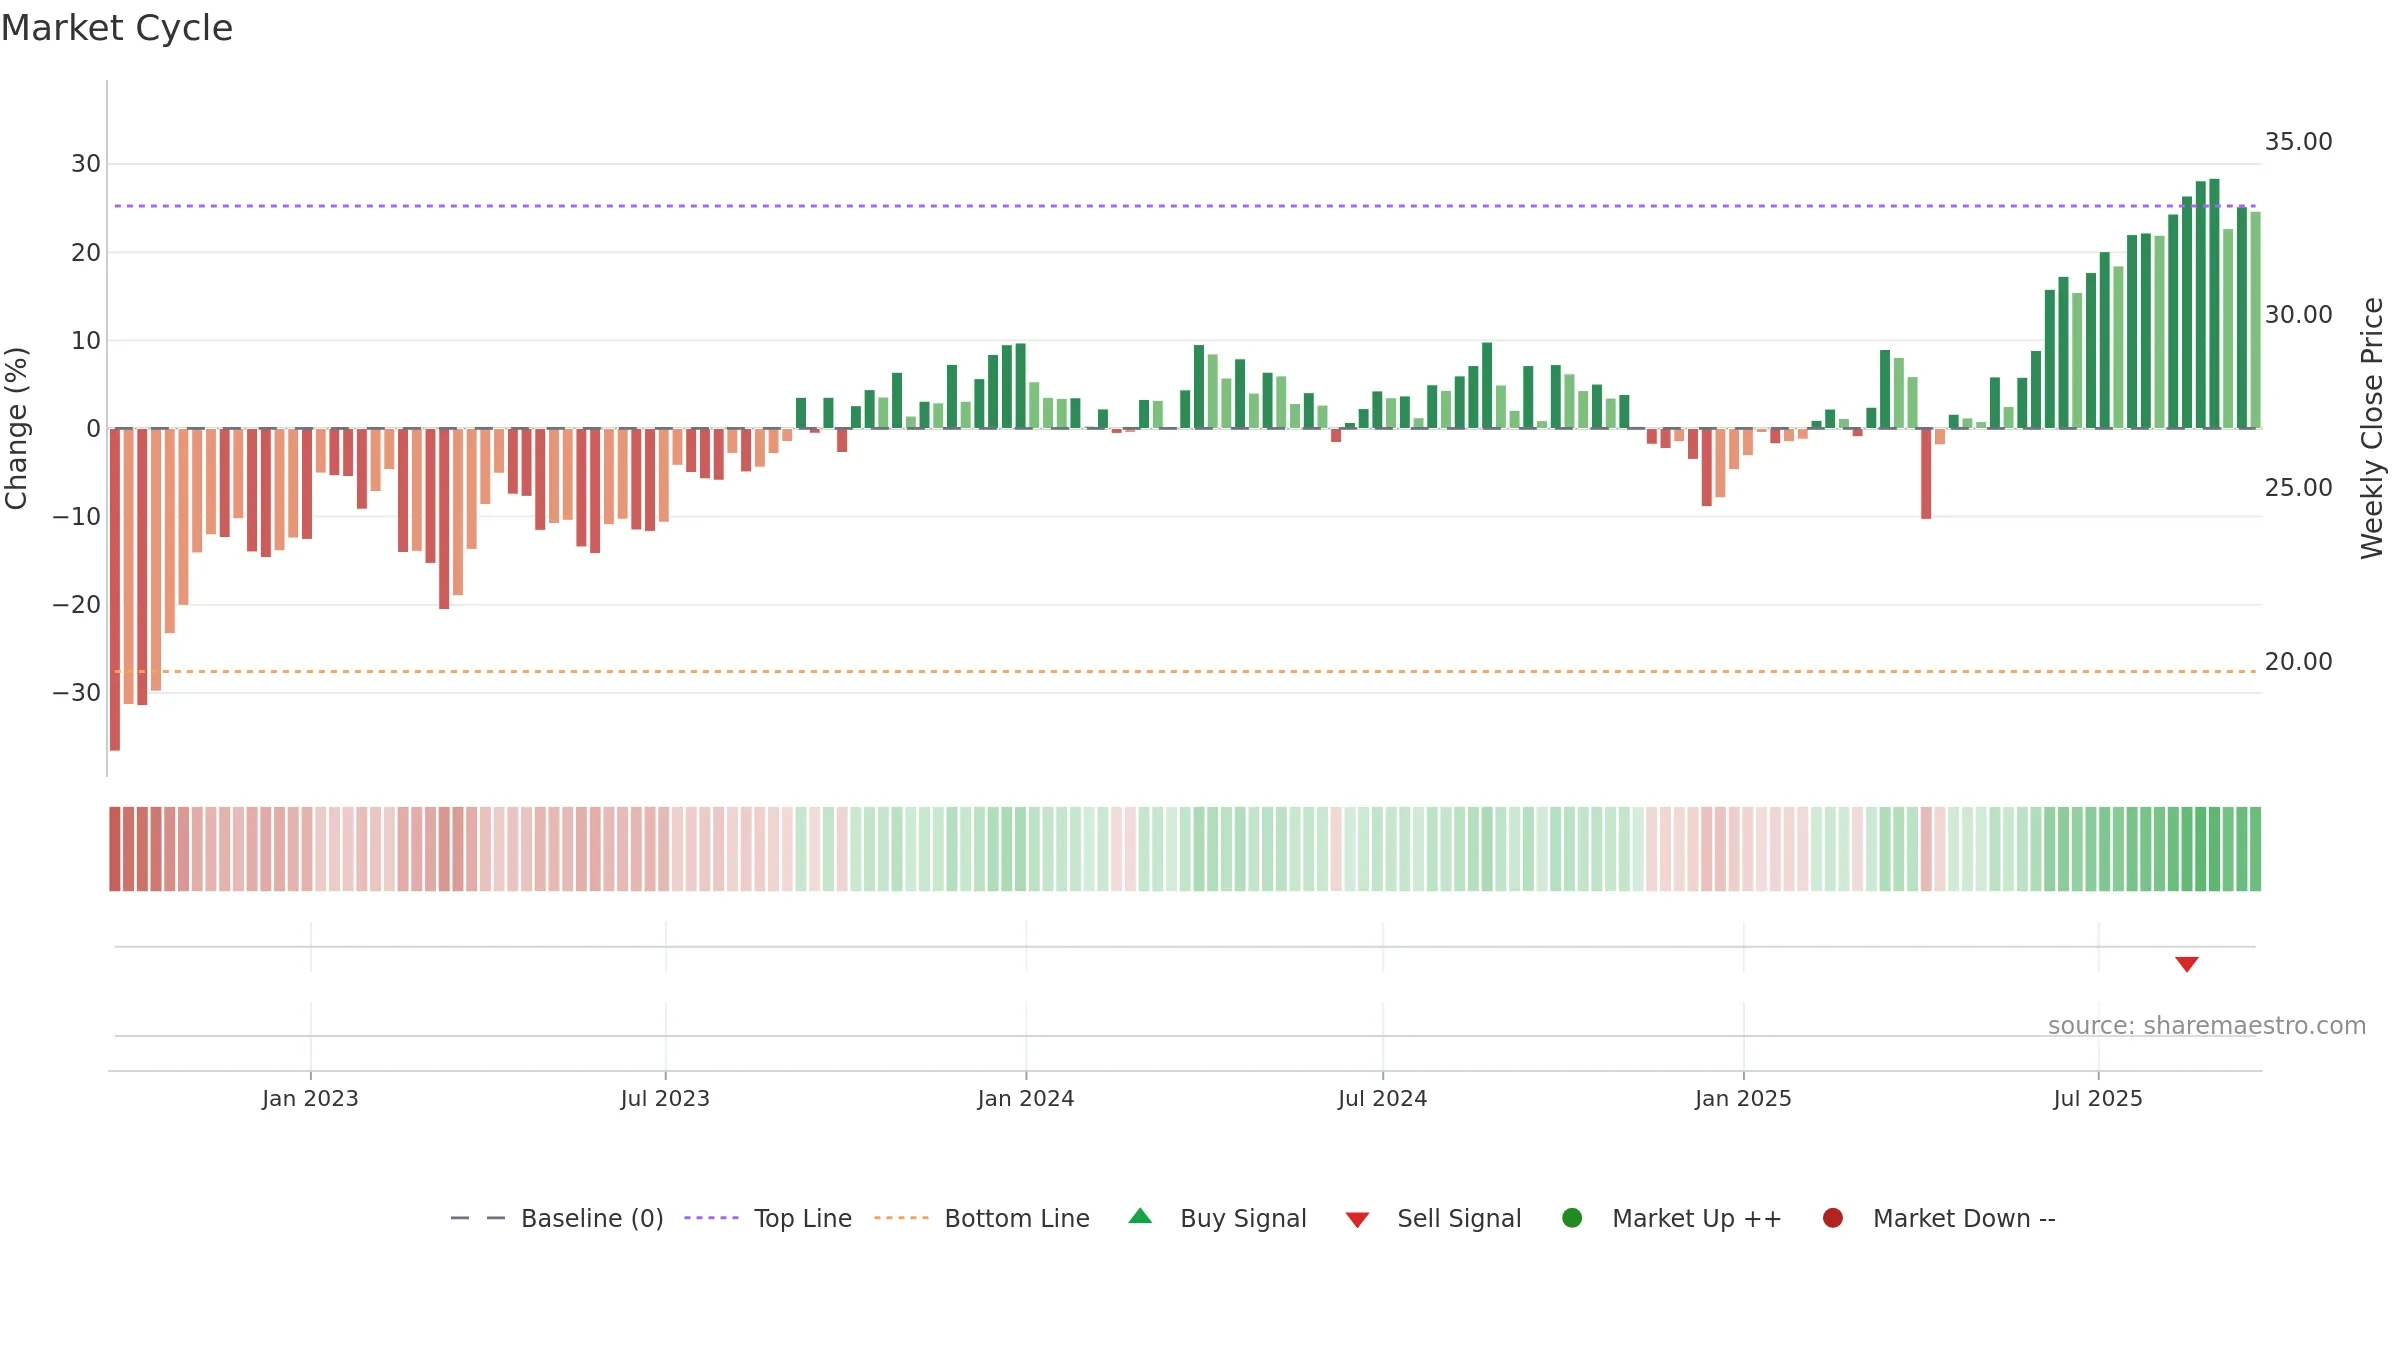This screenshot has height=1350, width=2400.
Task: Click the Jan 2024 x-axis label
Action: click(x=1026, y=1098)
